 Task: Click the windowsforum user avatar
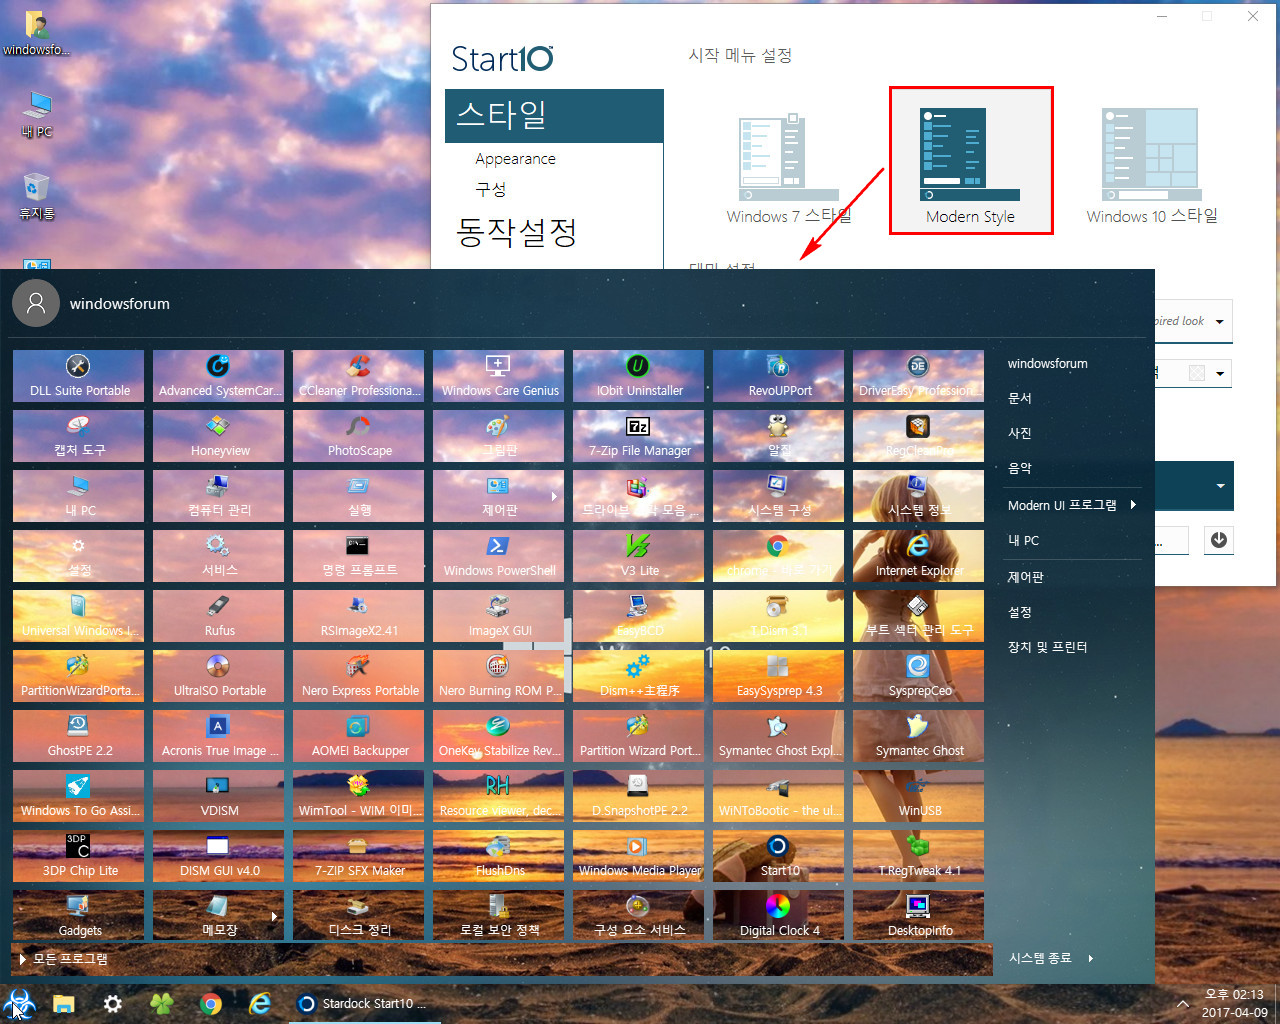(36, 303)
